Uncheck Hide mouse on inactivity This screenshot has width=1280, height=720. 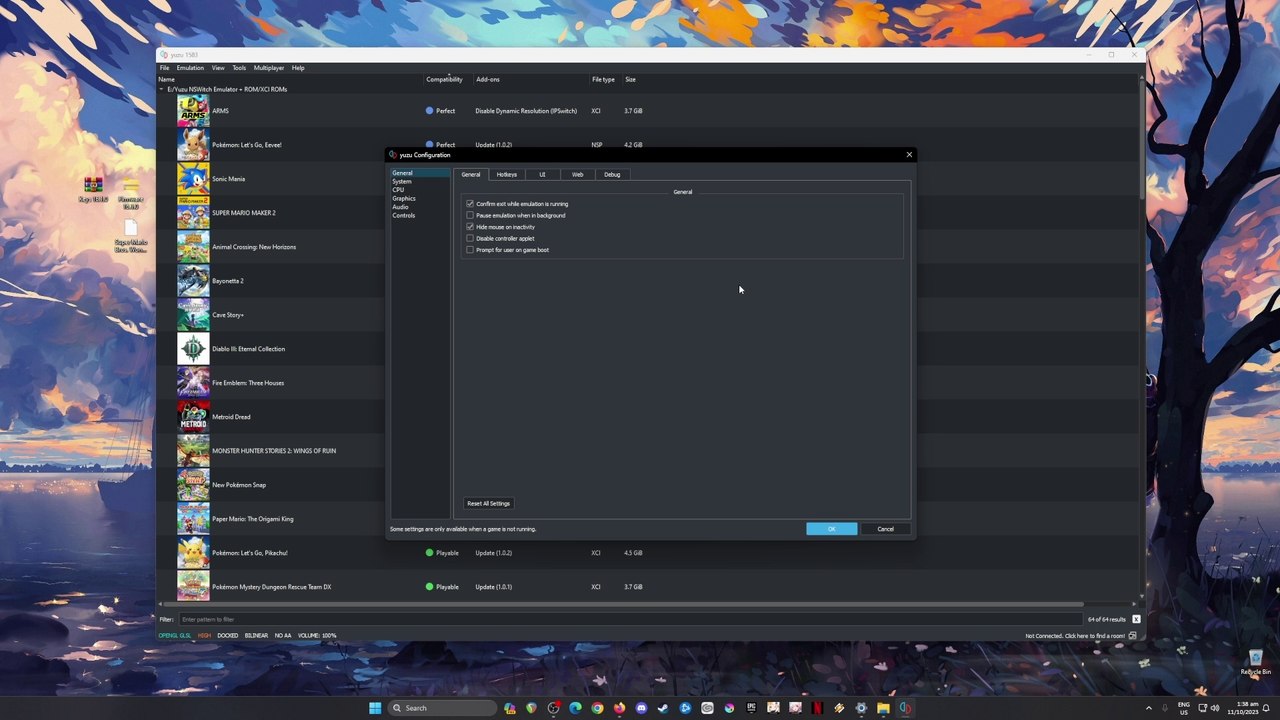click(470, 227)
